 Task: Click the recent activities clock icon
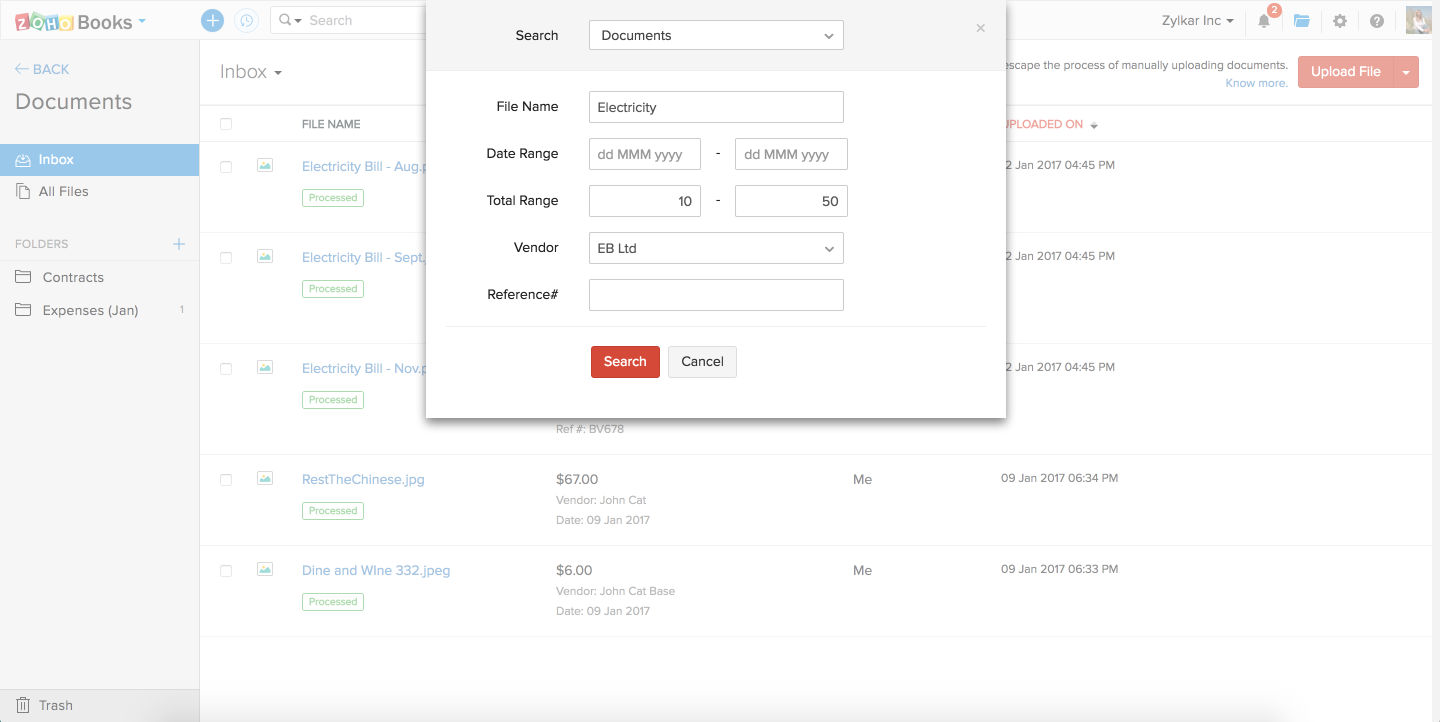(247, 20)
